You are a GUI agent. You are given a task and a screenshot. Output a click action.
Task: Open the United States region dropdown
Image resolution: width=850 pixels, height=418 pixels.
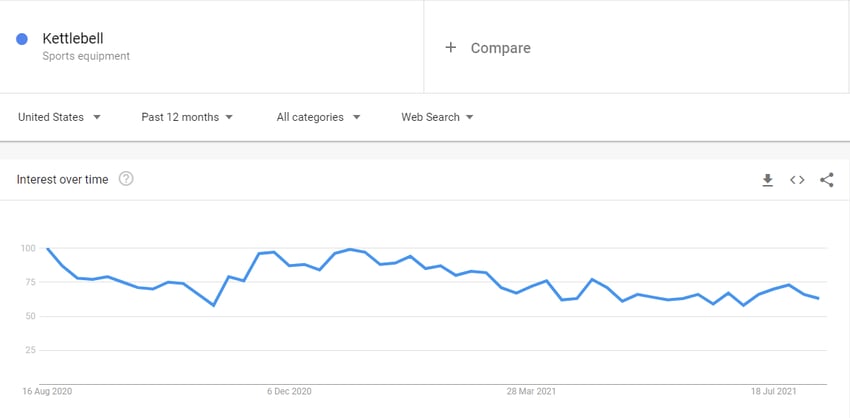[x=60, y=117]
